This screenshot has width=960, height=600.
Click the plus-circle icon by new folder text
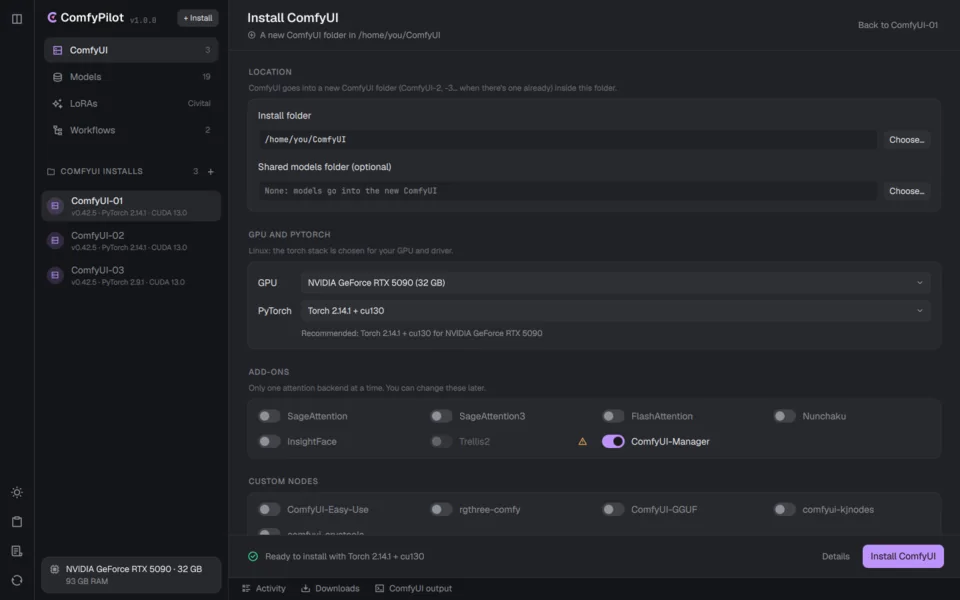click(x=252, y=36)
